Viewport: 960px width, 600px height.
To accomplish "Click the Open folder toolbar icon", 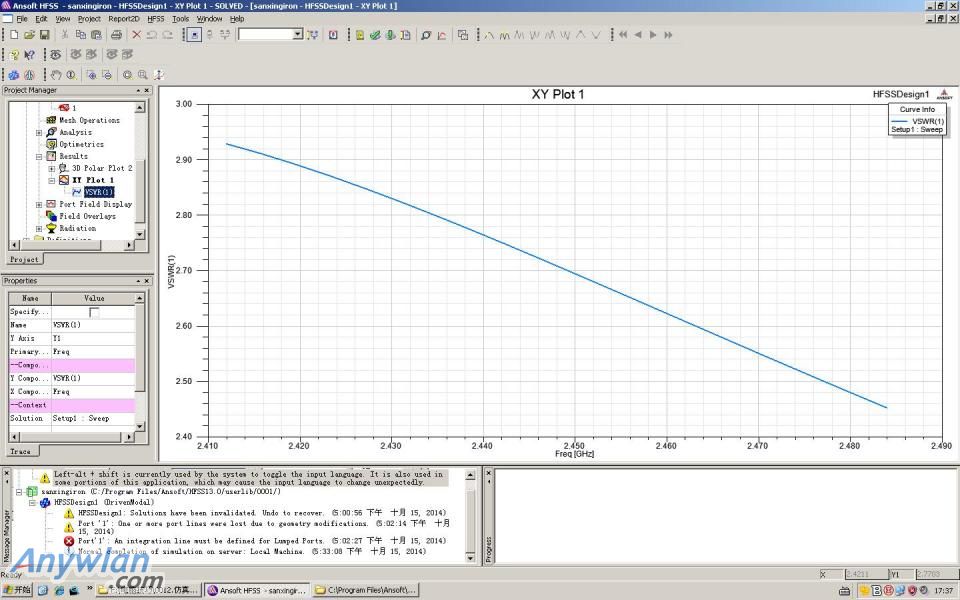I will click(30, 35).
